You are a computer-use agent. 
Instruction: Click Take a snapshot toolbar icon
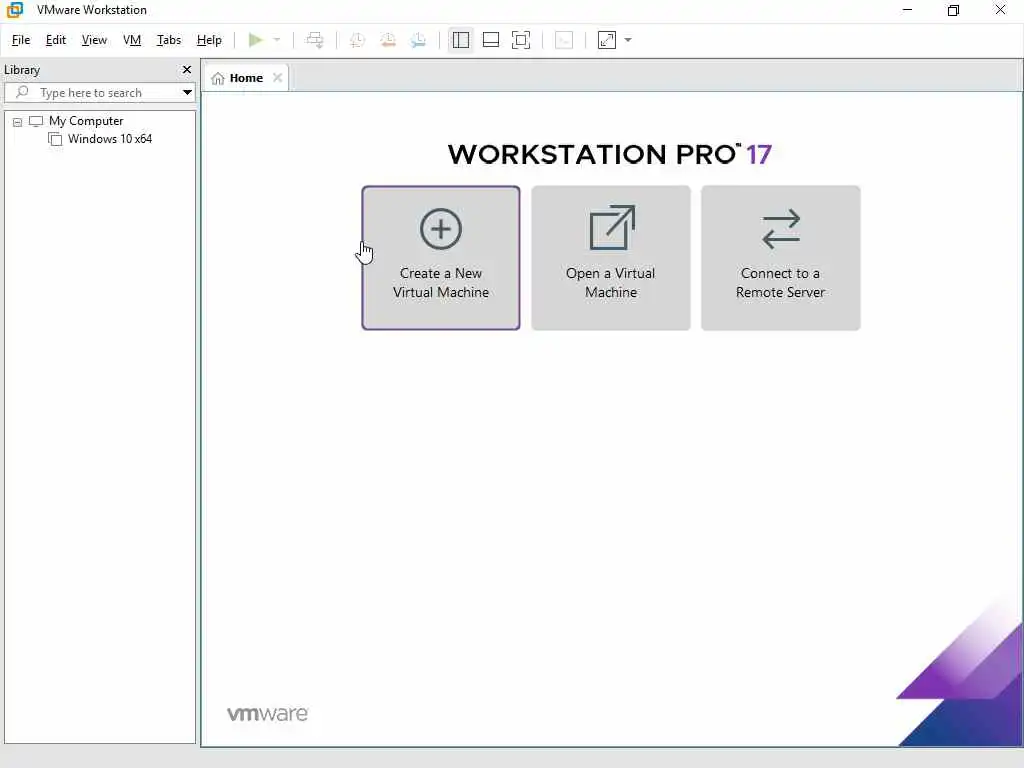[x=357, y=40]
